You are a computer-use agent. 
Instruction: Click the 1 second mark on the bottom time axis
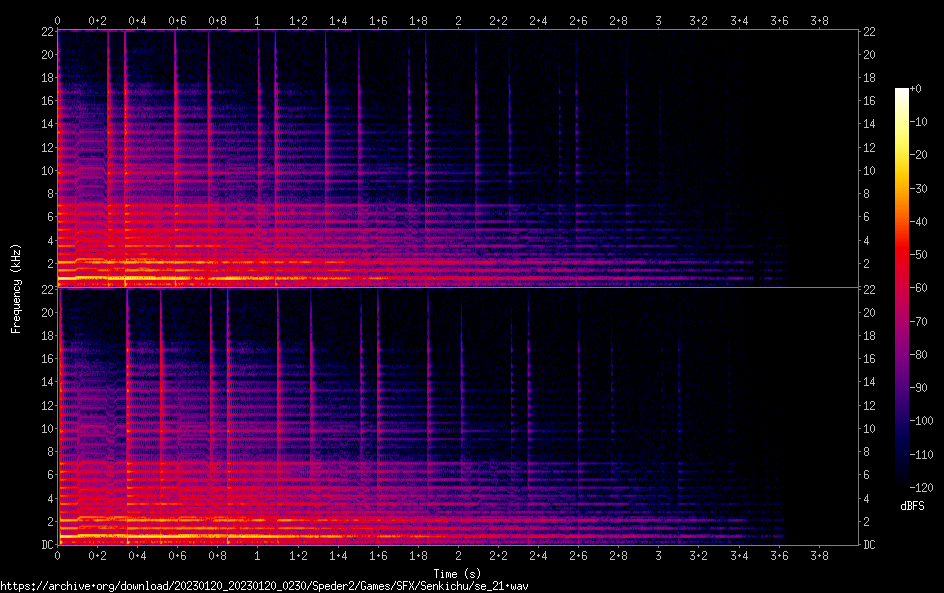coord(258,555)
